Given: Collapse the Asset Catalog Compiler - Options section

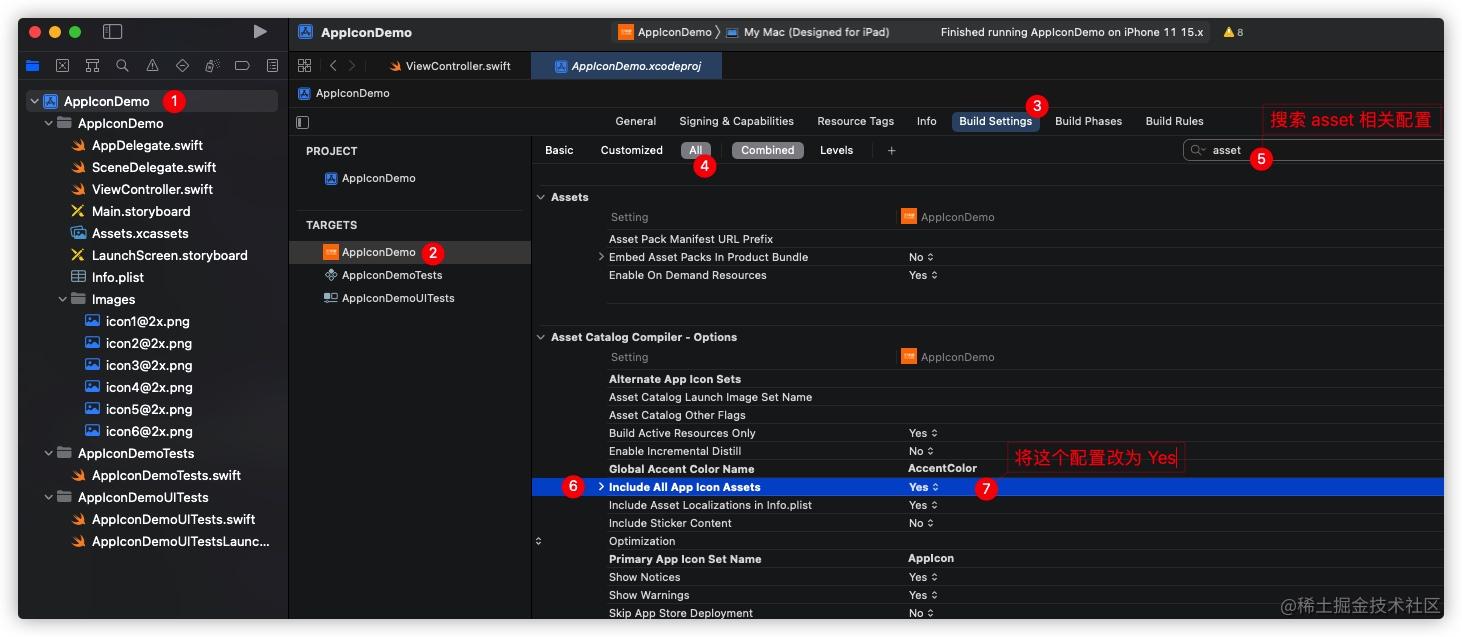Looking at the screenshot, I should pos(540,337).
